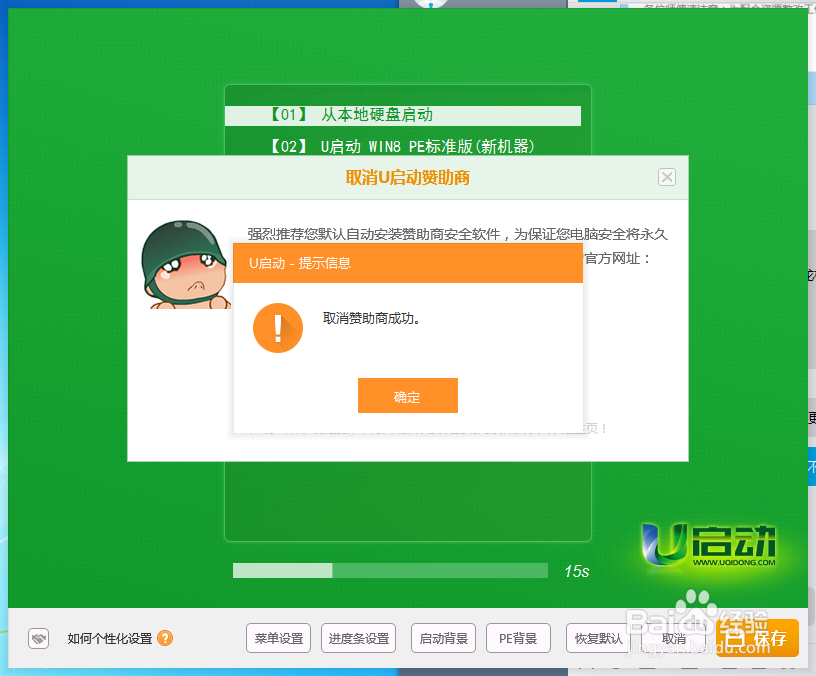
Task: Open 菜单设置 menu settings
Action: [x=278, y=638]
